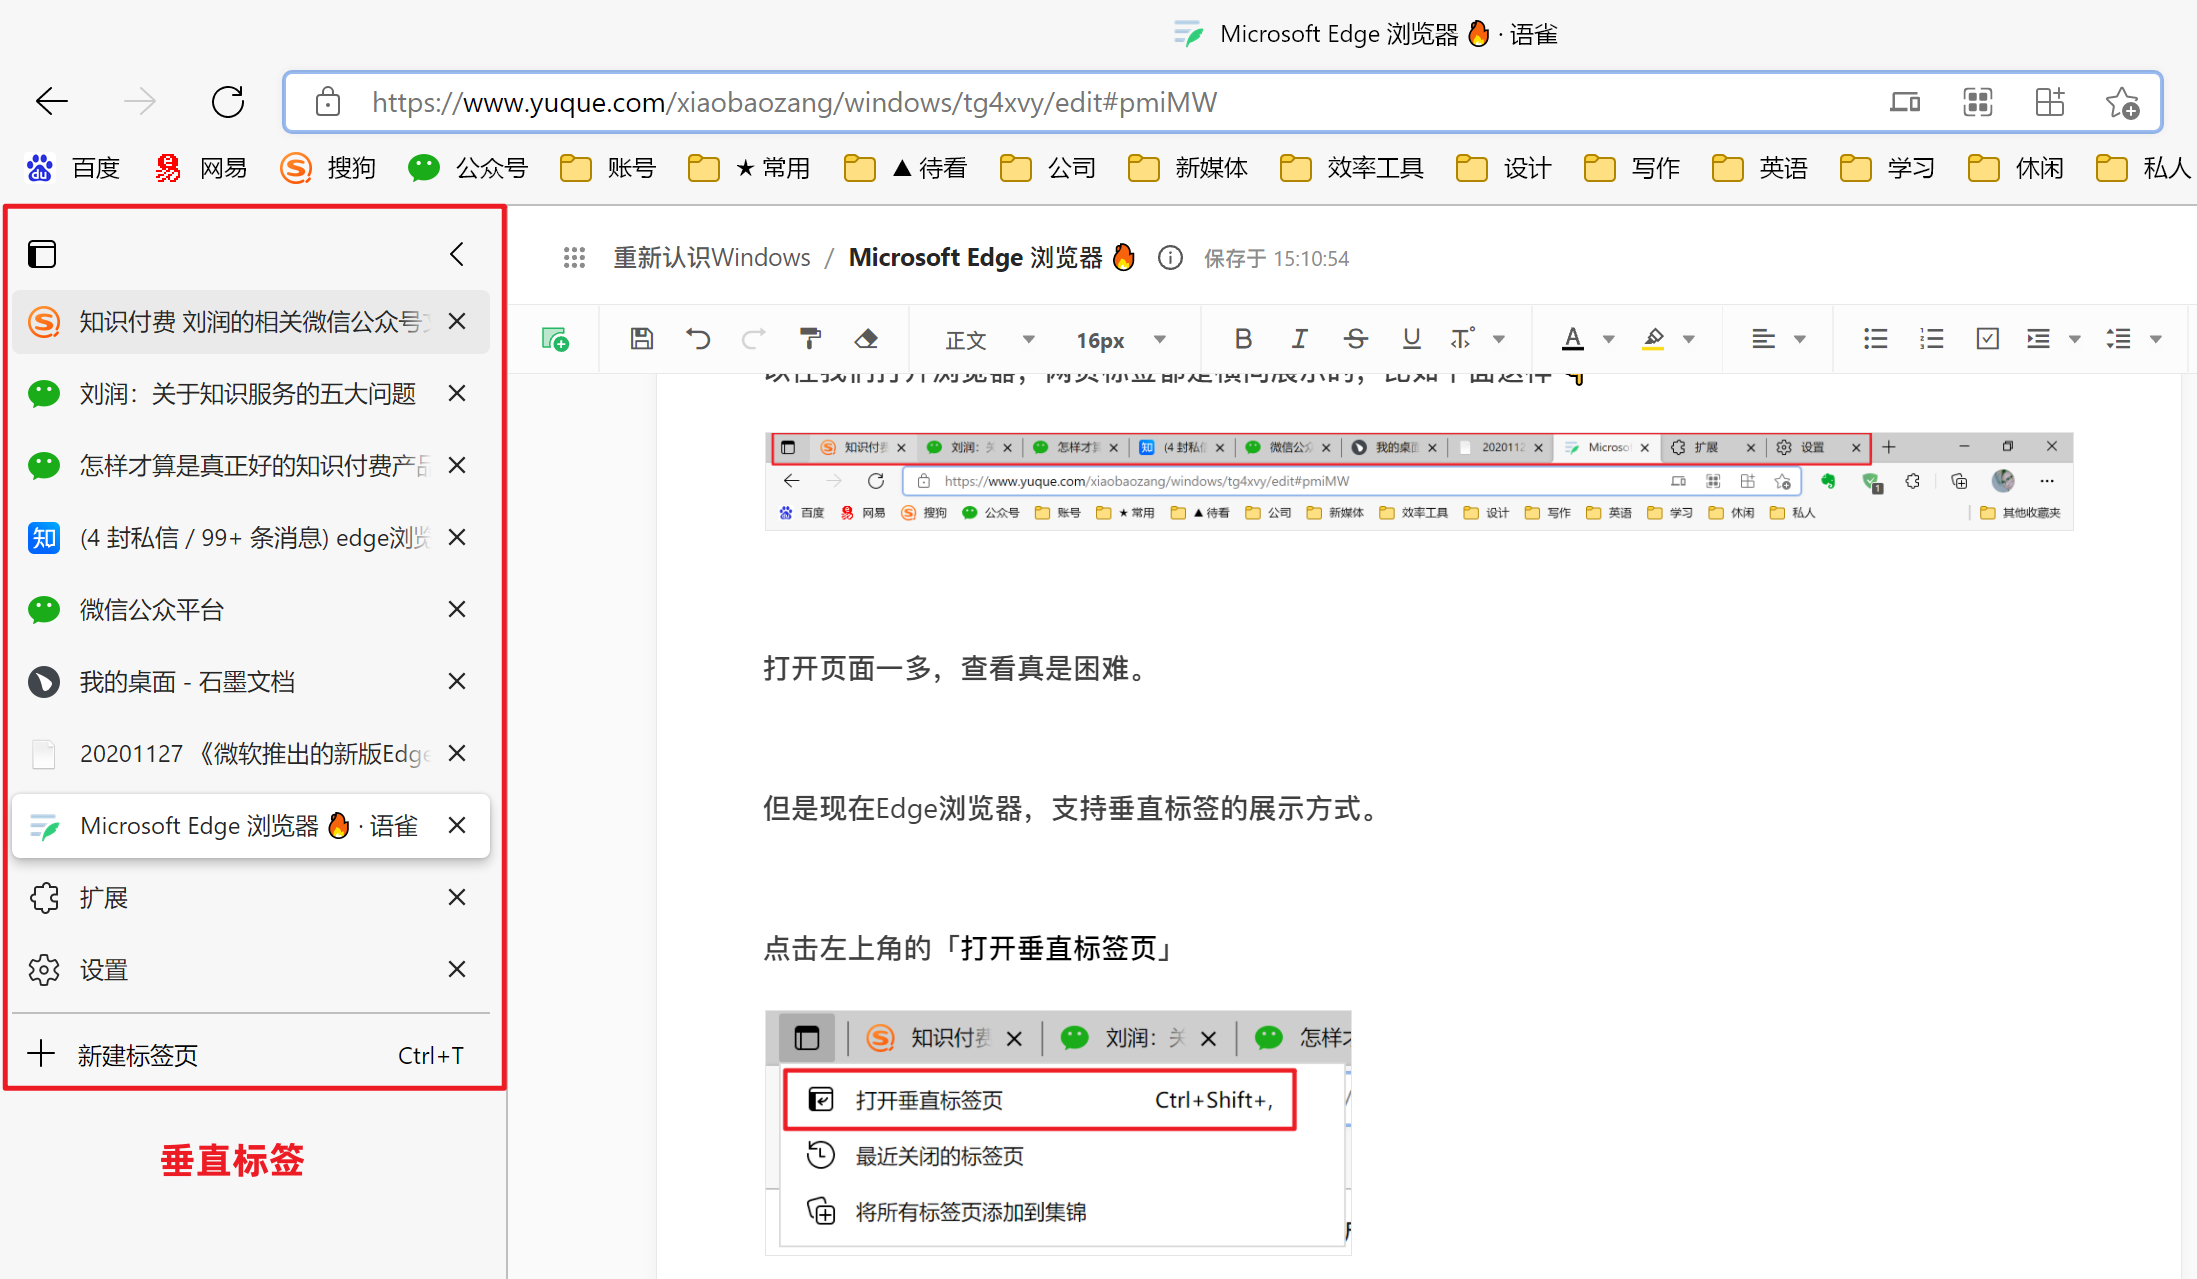Expand the alignment options arrow
The image size is (2197, 1279).
pyautogui.click(x=1800, y=339)
